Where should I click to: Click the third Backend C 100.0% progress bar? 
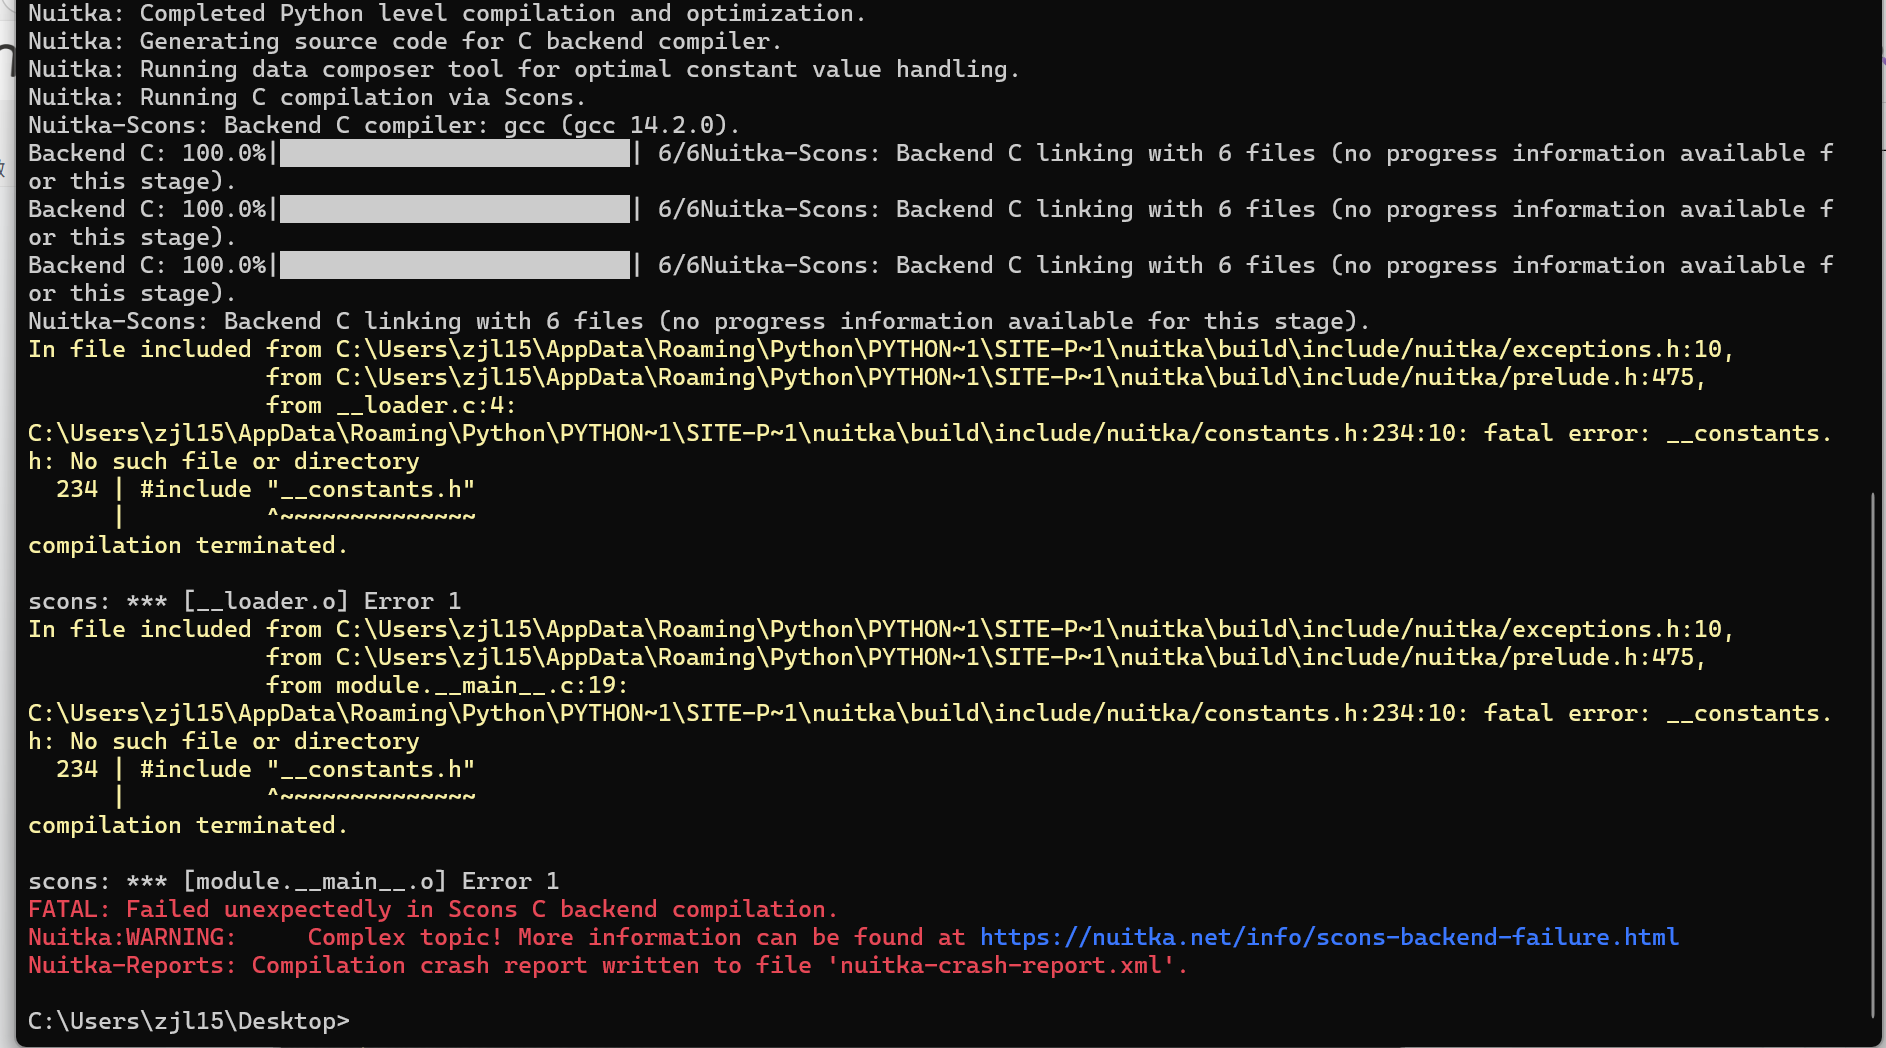455,265
